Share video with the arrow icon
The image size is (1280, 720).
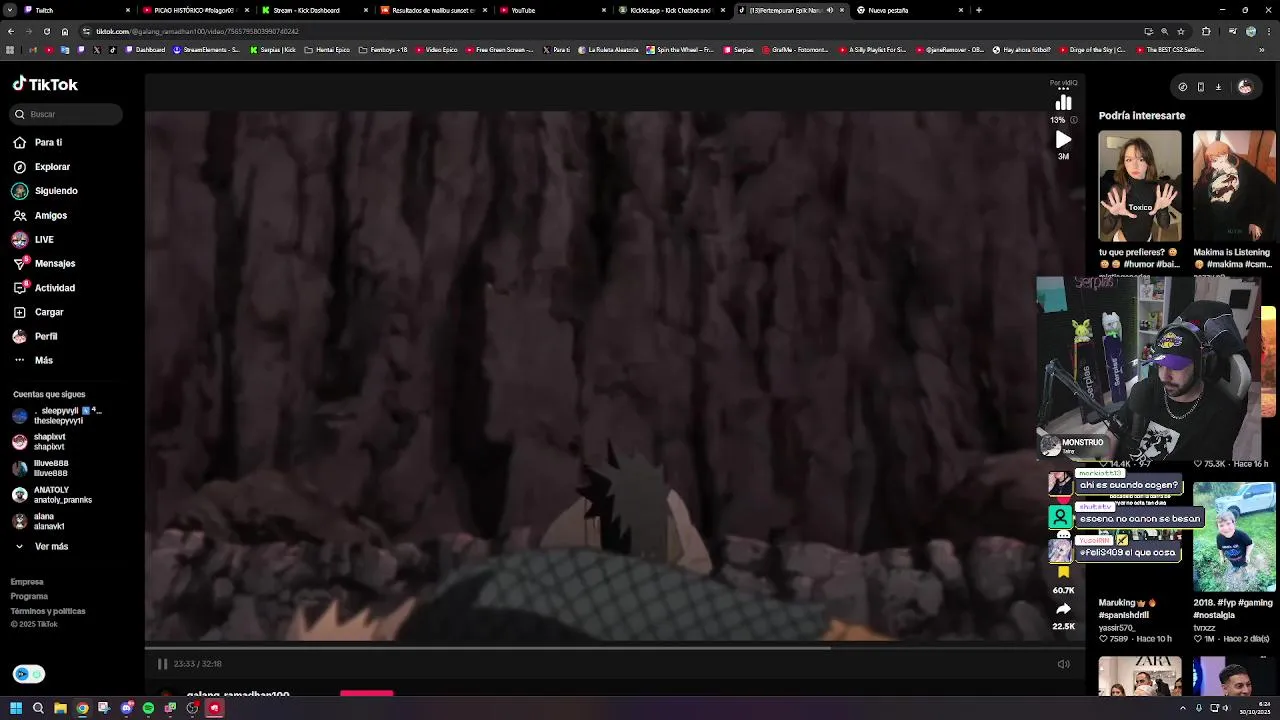tap(1063, 609)
